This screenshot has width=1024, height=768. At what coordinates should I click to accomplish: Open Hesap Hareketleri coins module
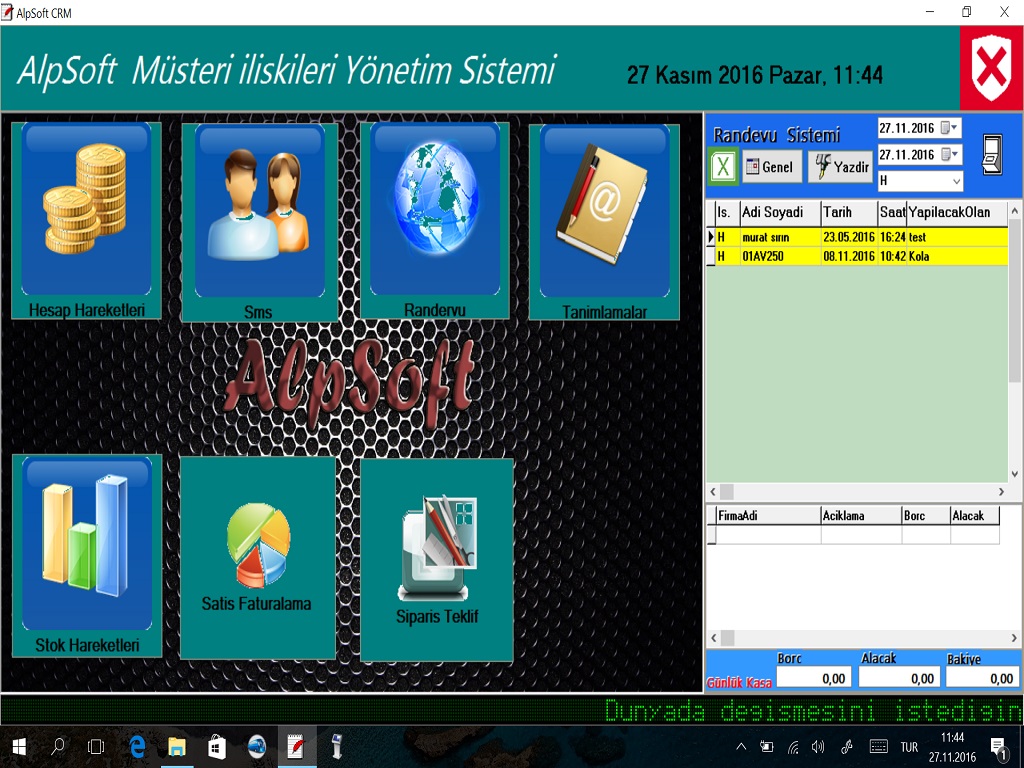[x=86, y=220]
